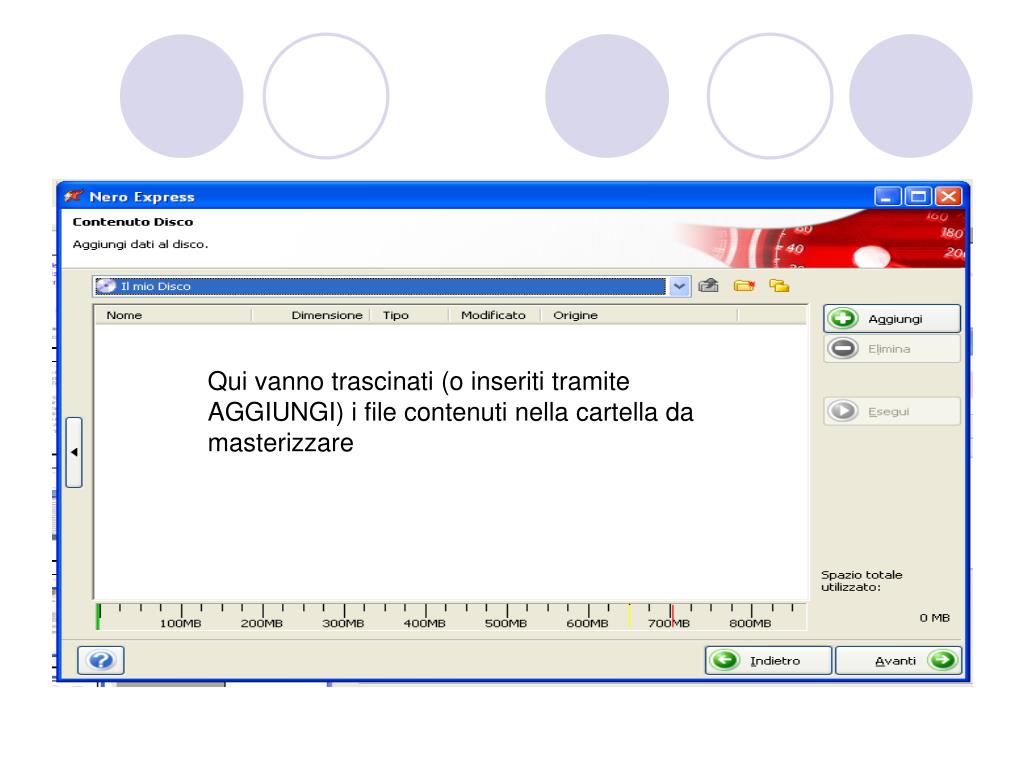Expand the side panel arrow handle
Screen dimensions: 1024x768
pyautogui.click(x=74, y=452)
